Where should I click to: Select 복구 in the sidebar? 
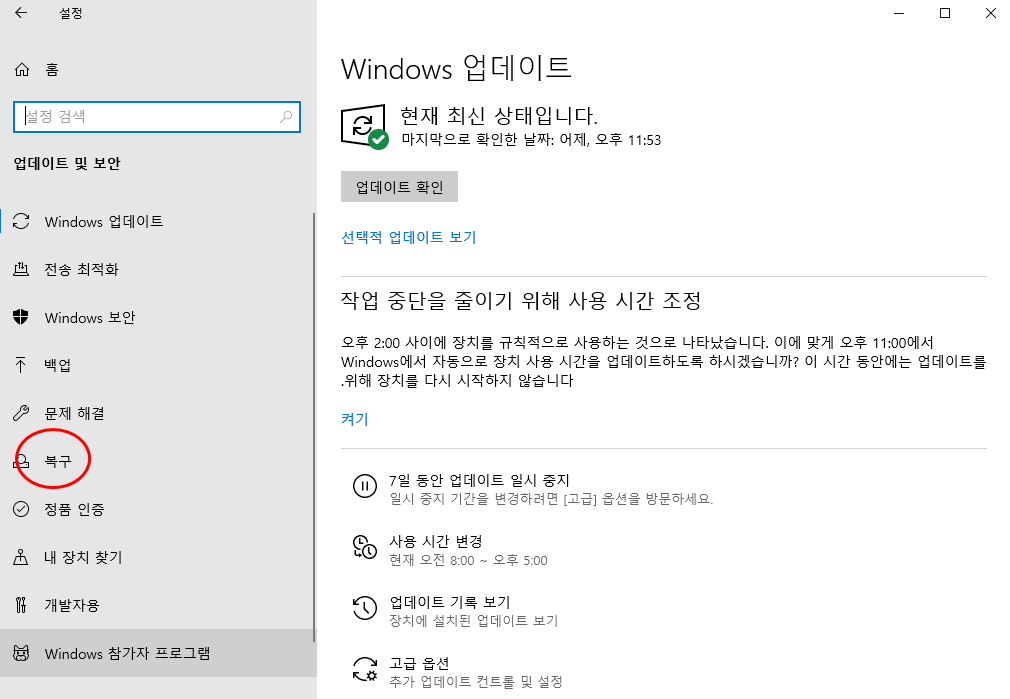pos(157,461)
